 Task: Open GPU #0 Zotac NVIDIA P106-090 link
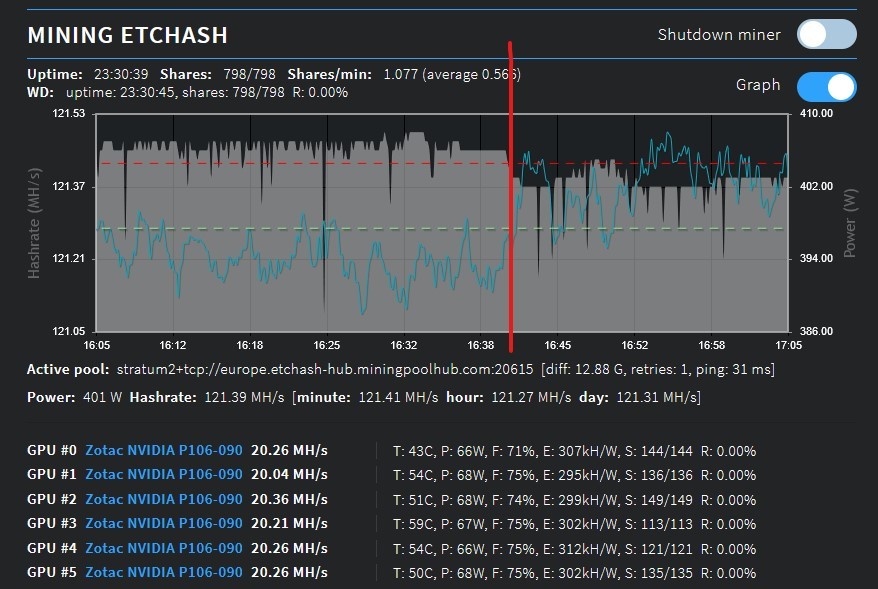pyautogui.click(x=164, y=450)
